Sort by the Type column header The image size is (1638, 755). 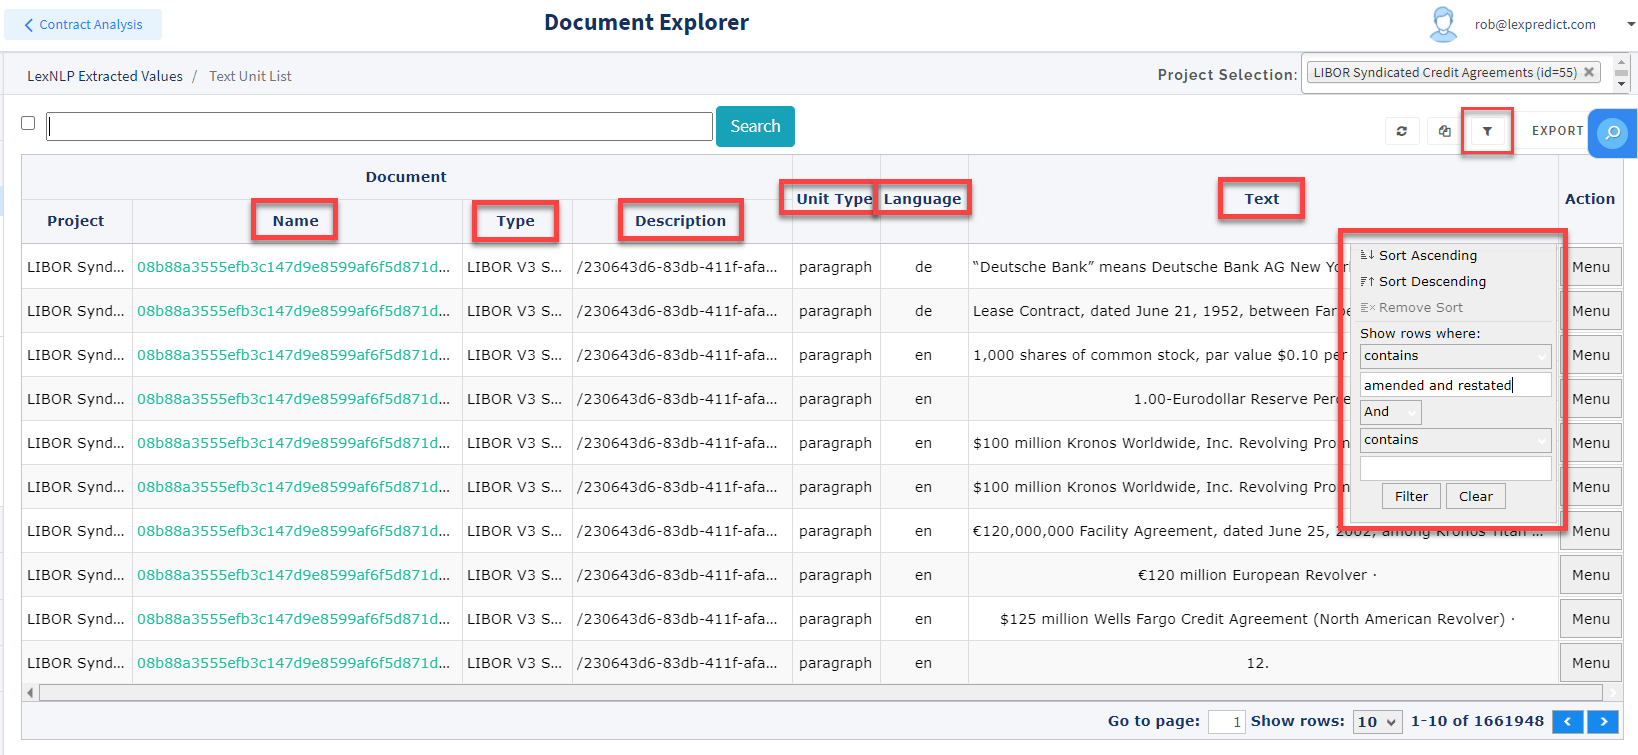point(516,221)
